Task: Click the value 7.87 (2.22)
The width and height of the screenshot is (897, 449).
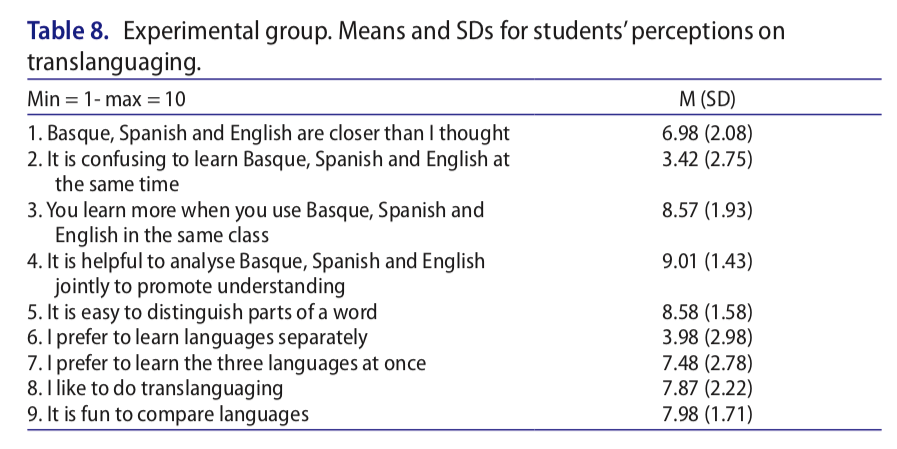Action: [x=706, y=388]
